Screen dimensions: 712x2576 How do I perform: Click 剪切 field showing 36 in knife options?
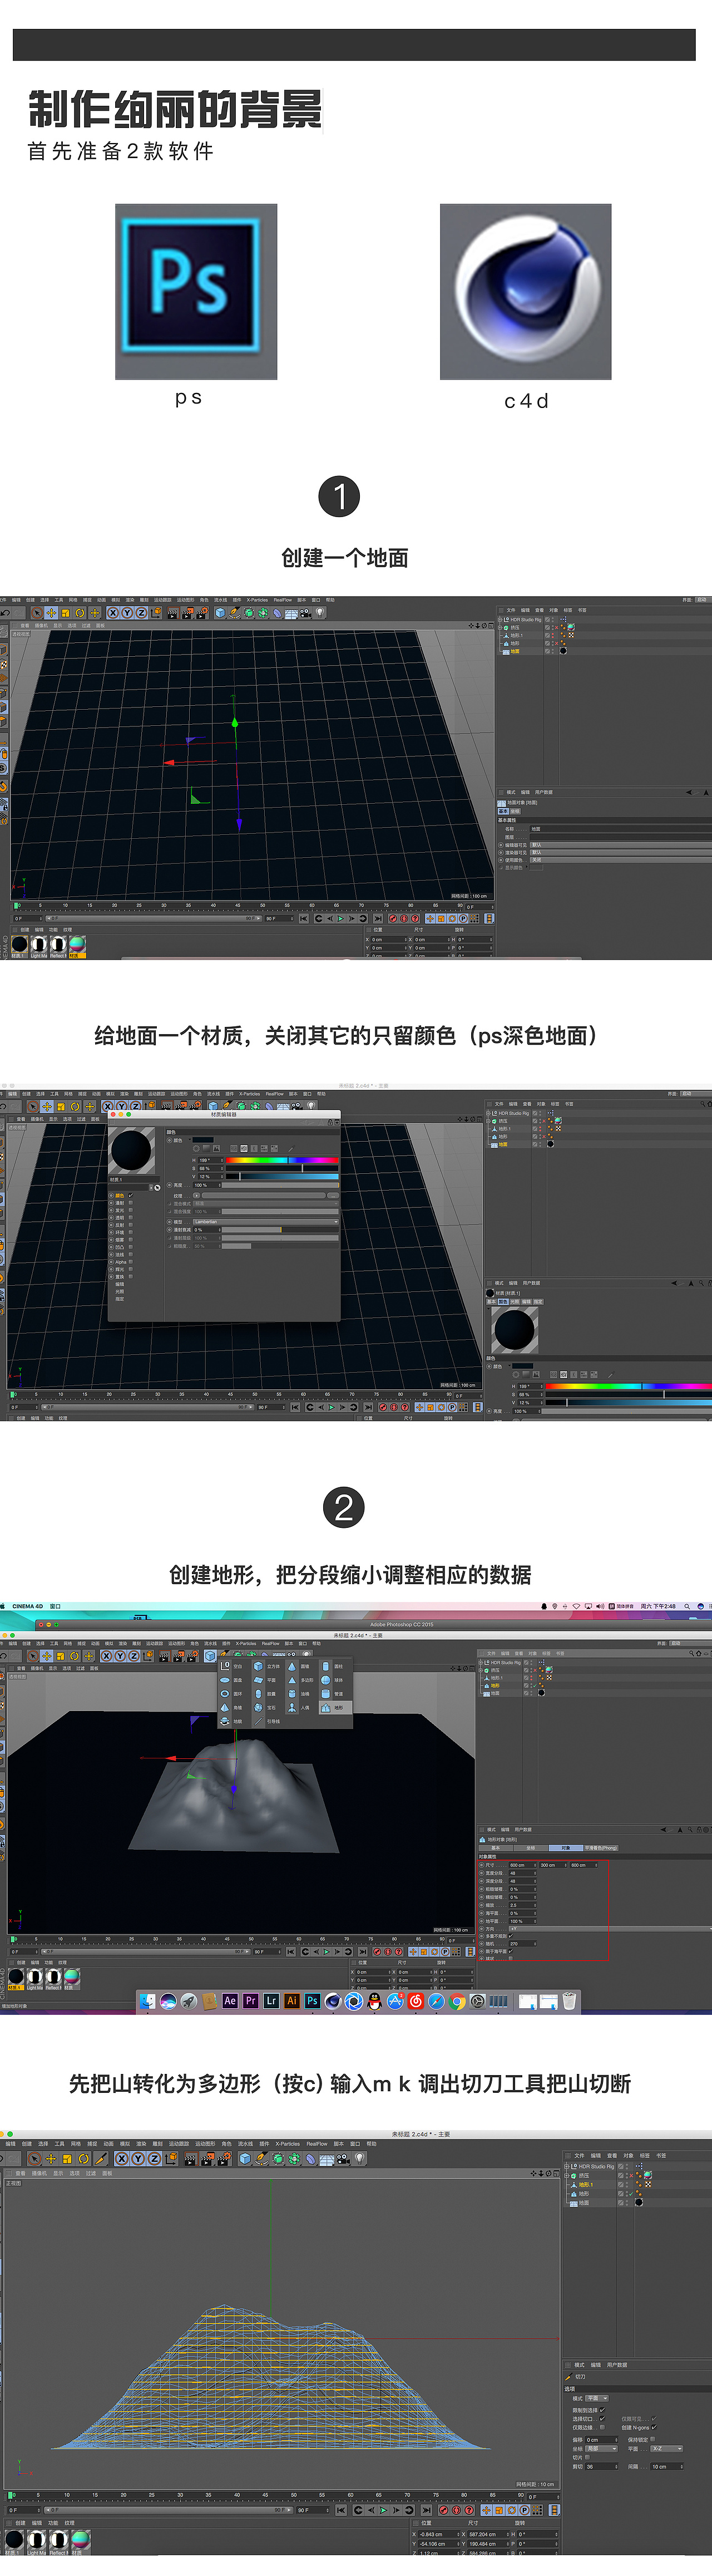(x=601, y=2467)
